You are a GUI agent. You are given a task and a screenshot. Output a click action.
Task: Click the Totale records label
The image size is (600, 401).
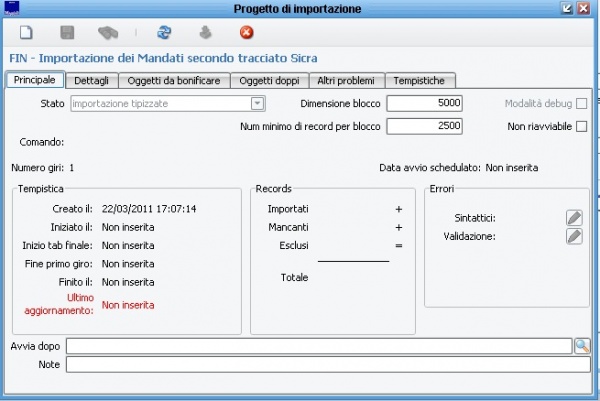294,277
